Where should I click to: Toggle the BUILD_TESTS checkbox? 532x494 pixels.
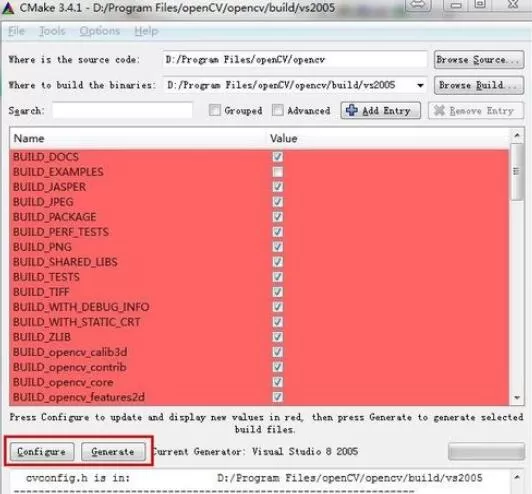click(x=278, y=277)
